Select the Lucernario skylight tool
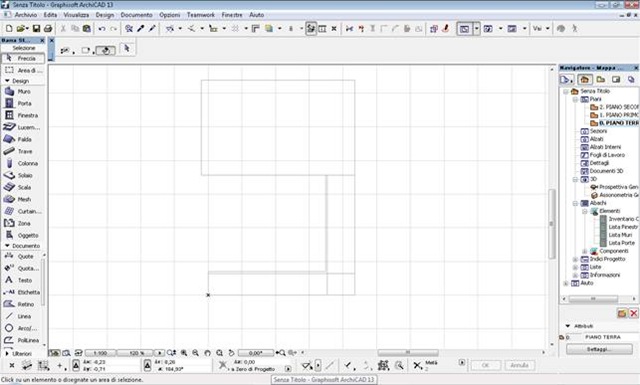This screenshot has width=640, height=385. [23, 127]
